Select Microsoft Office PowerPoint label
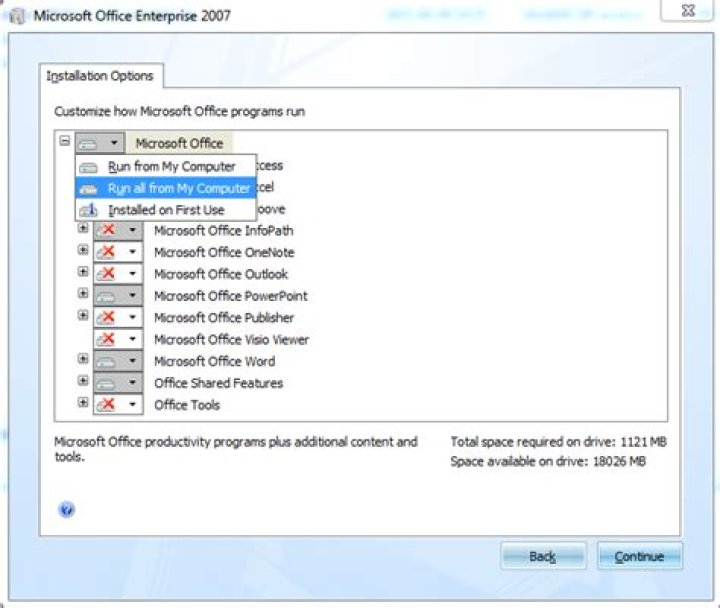This screenshot has height=608, width=720. click(x=231, y=296)
